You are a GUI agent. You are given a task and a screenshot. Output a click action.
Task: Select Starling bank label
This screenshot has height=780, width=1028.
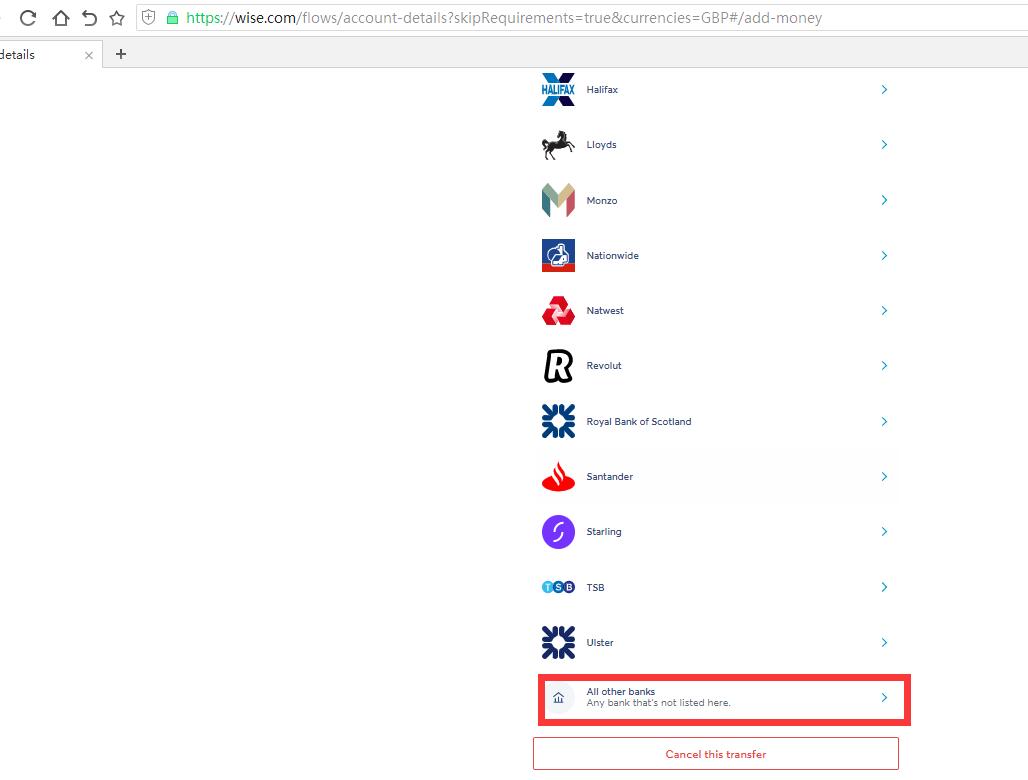(604, 532)
